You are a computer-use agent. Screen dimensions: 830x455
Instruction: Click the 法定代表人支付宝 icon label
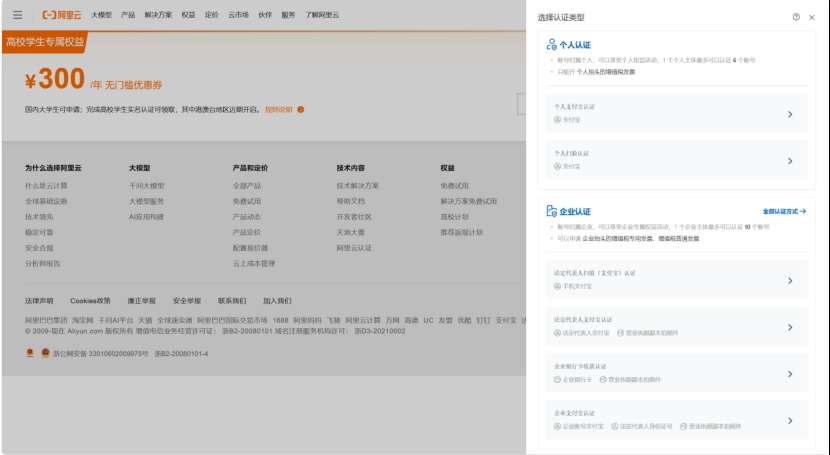pos(581,333)
